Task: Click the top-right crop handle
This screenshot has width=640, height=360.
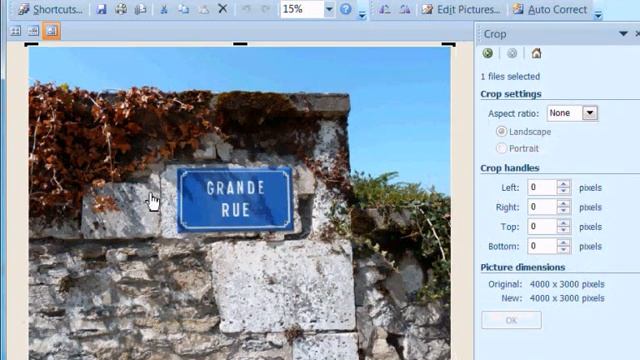Action: tap(448, 44)
